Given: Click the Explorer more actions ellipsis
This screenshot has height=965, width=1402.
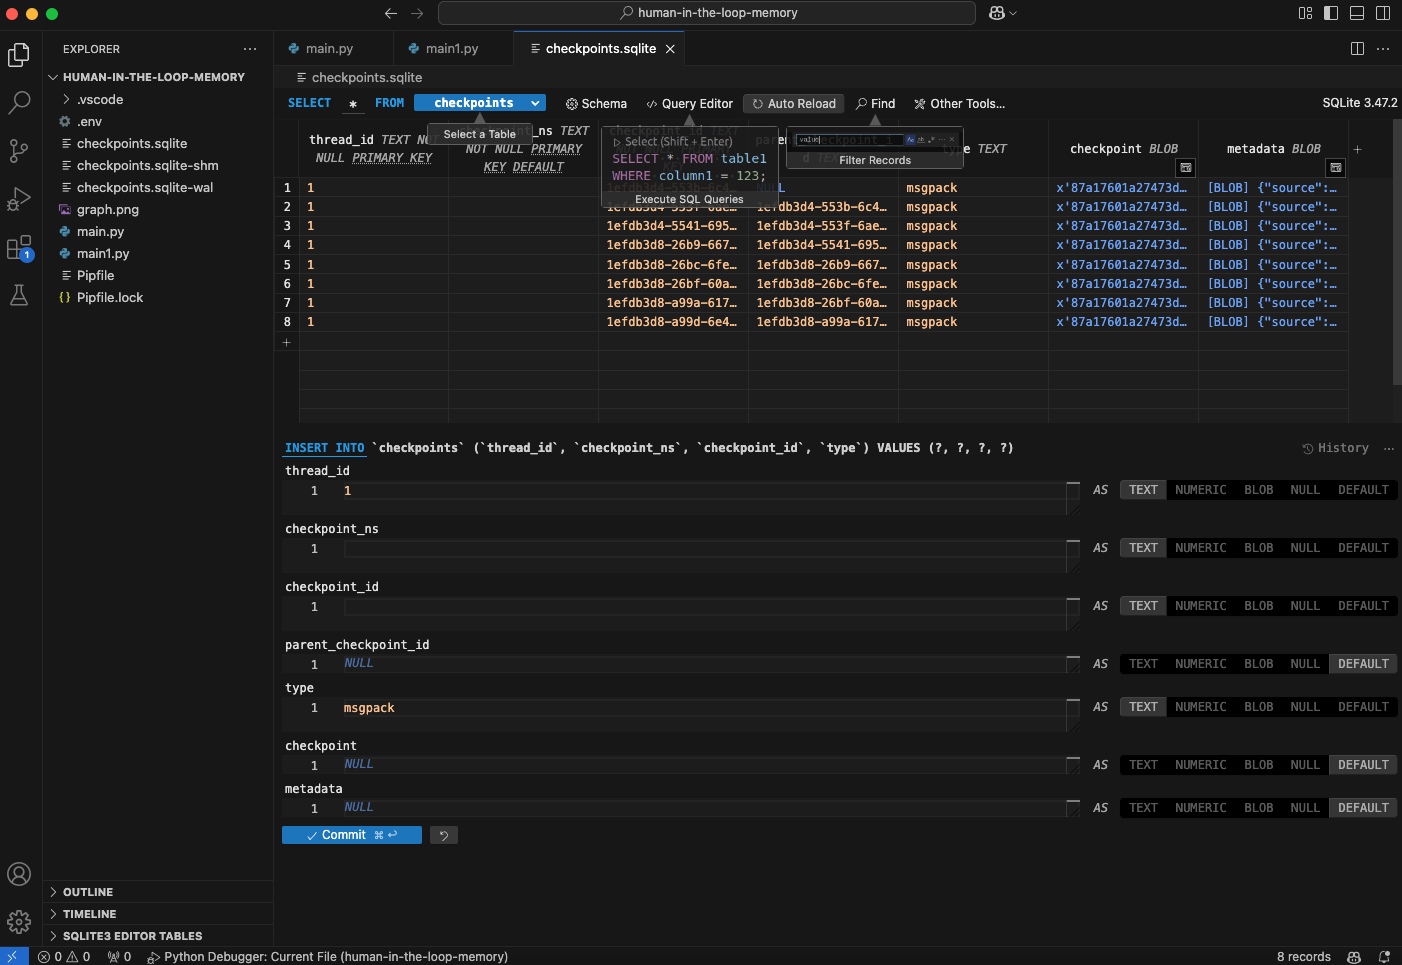Looking at the screenshot, I should coord(250,49).
